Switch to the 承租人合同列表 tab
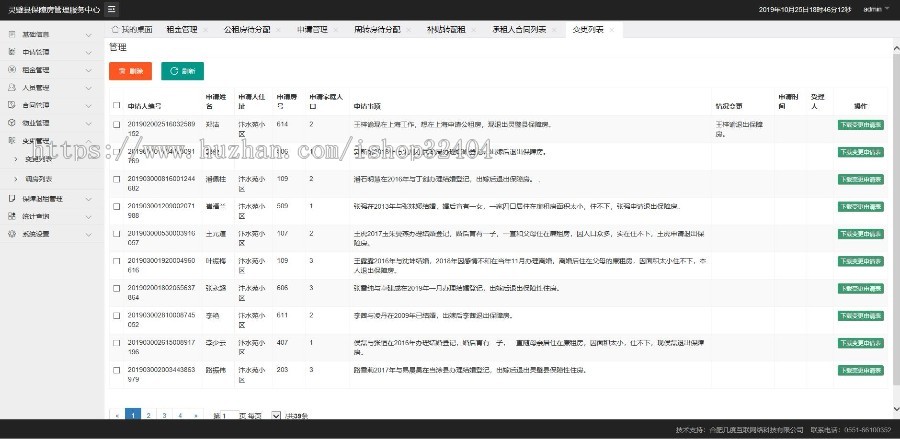This screenshot has height=439, width=900. [519, 30]
